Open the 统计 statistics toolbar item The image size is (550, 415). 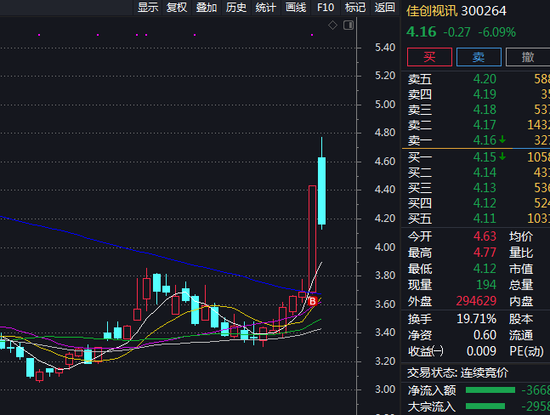(266, 7)
